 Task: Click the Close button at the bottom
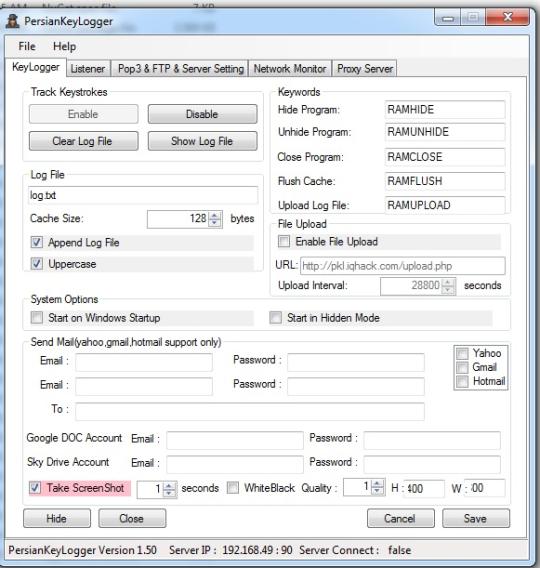[132, 518]
